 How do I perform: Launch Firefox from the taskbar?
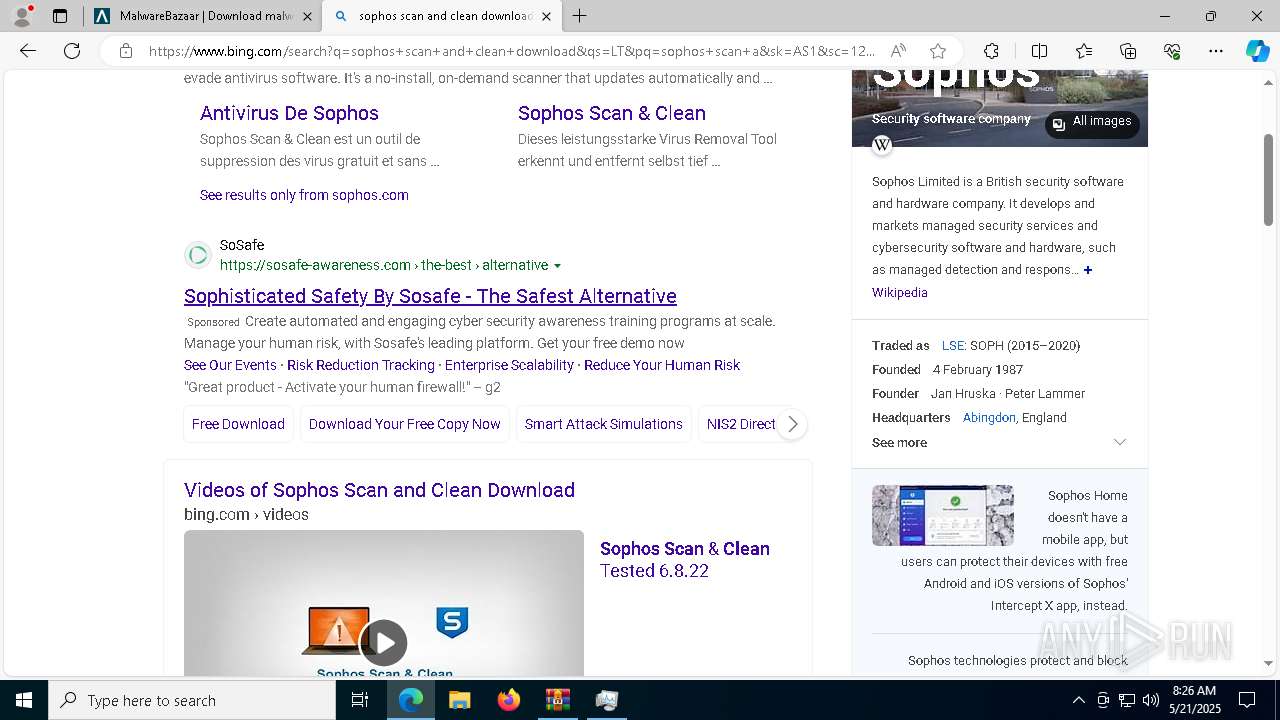click(508, 700)
